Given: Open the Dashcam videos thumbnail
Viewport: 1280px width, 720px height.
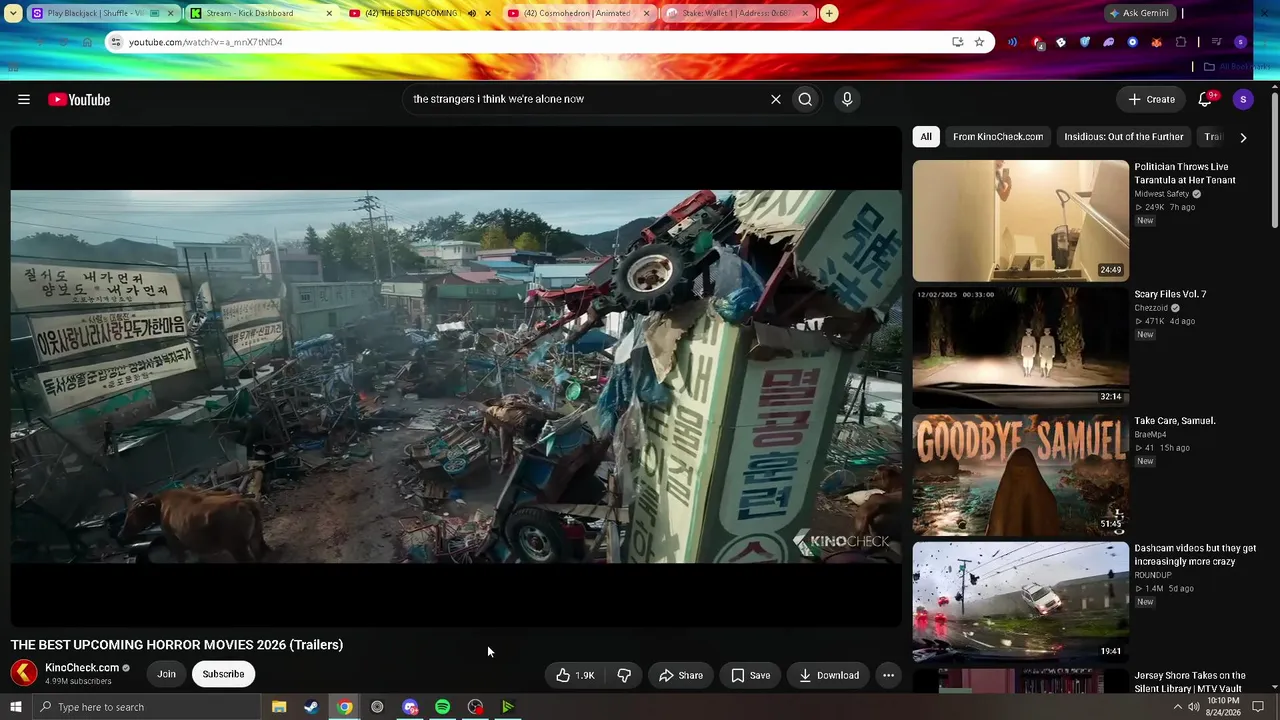Looking at the screenshot, I should pyautogui.click(x=1021, y=602).
